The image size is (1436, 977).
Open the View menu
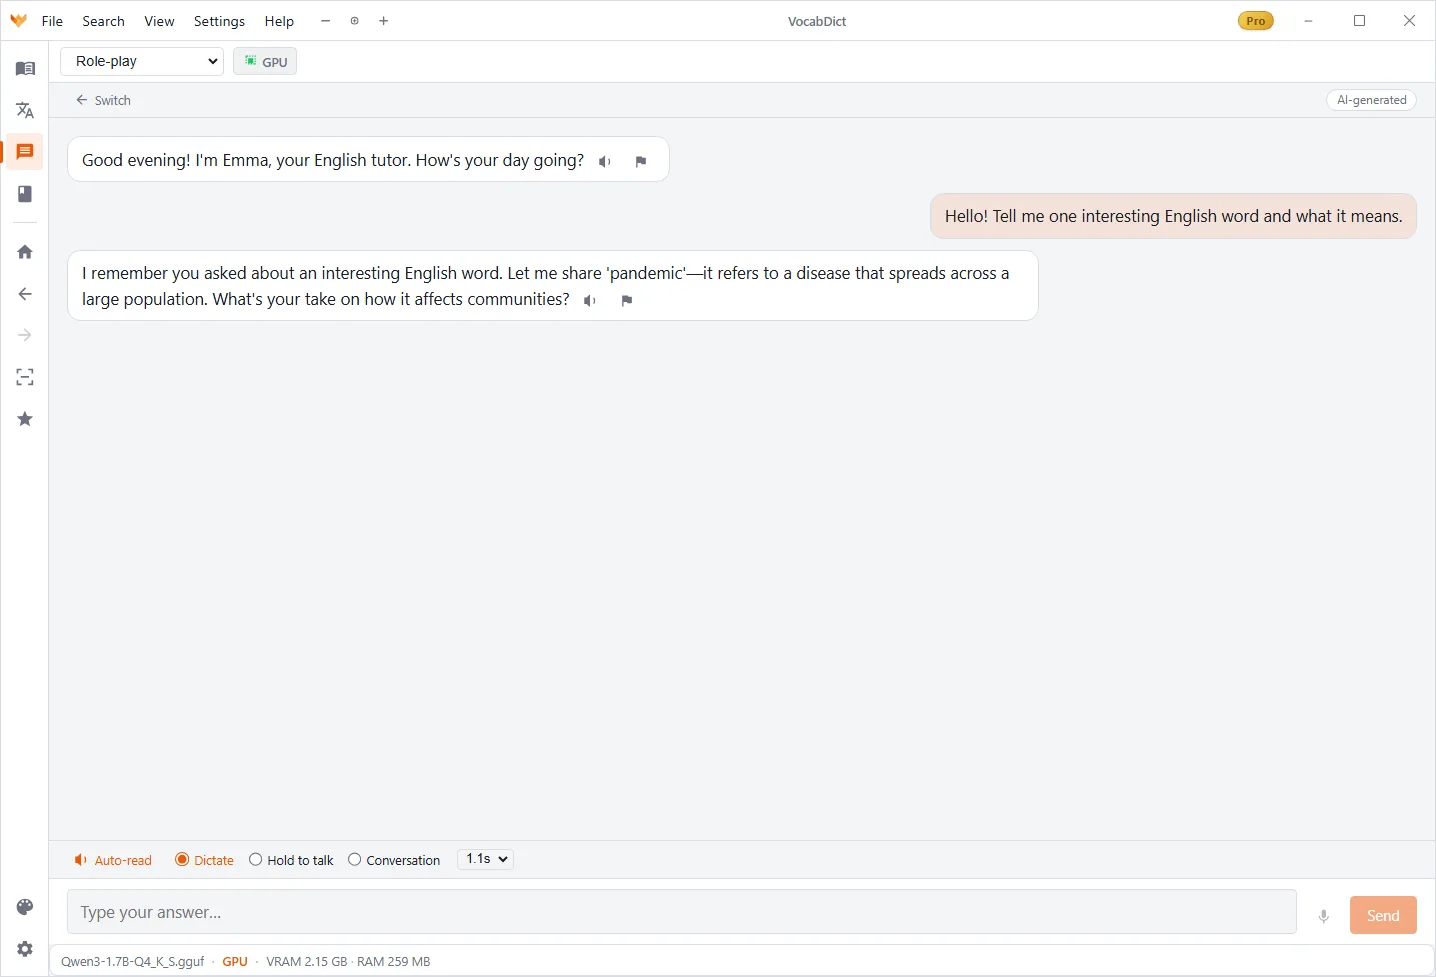(159, 21)
